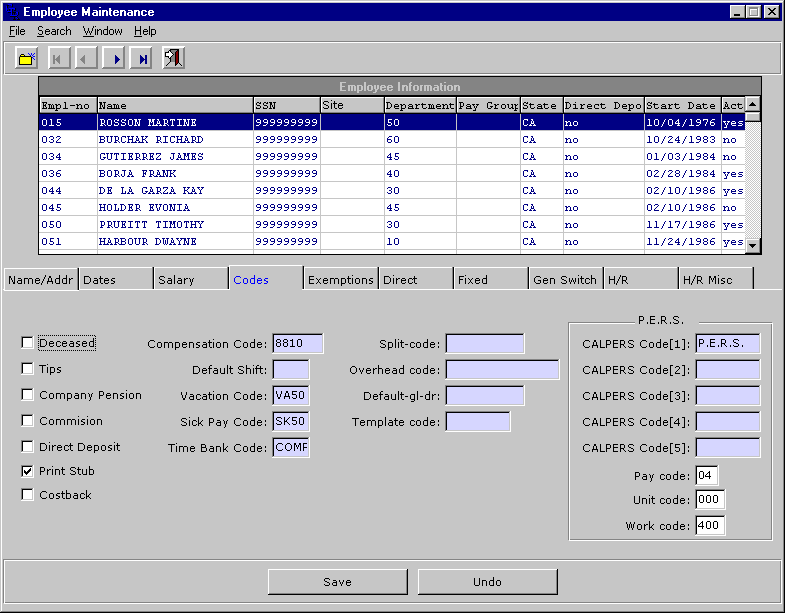Open the File menu
The width and height of the screenshot is (785, 613).
[x=17, y=31]
